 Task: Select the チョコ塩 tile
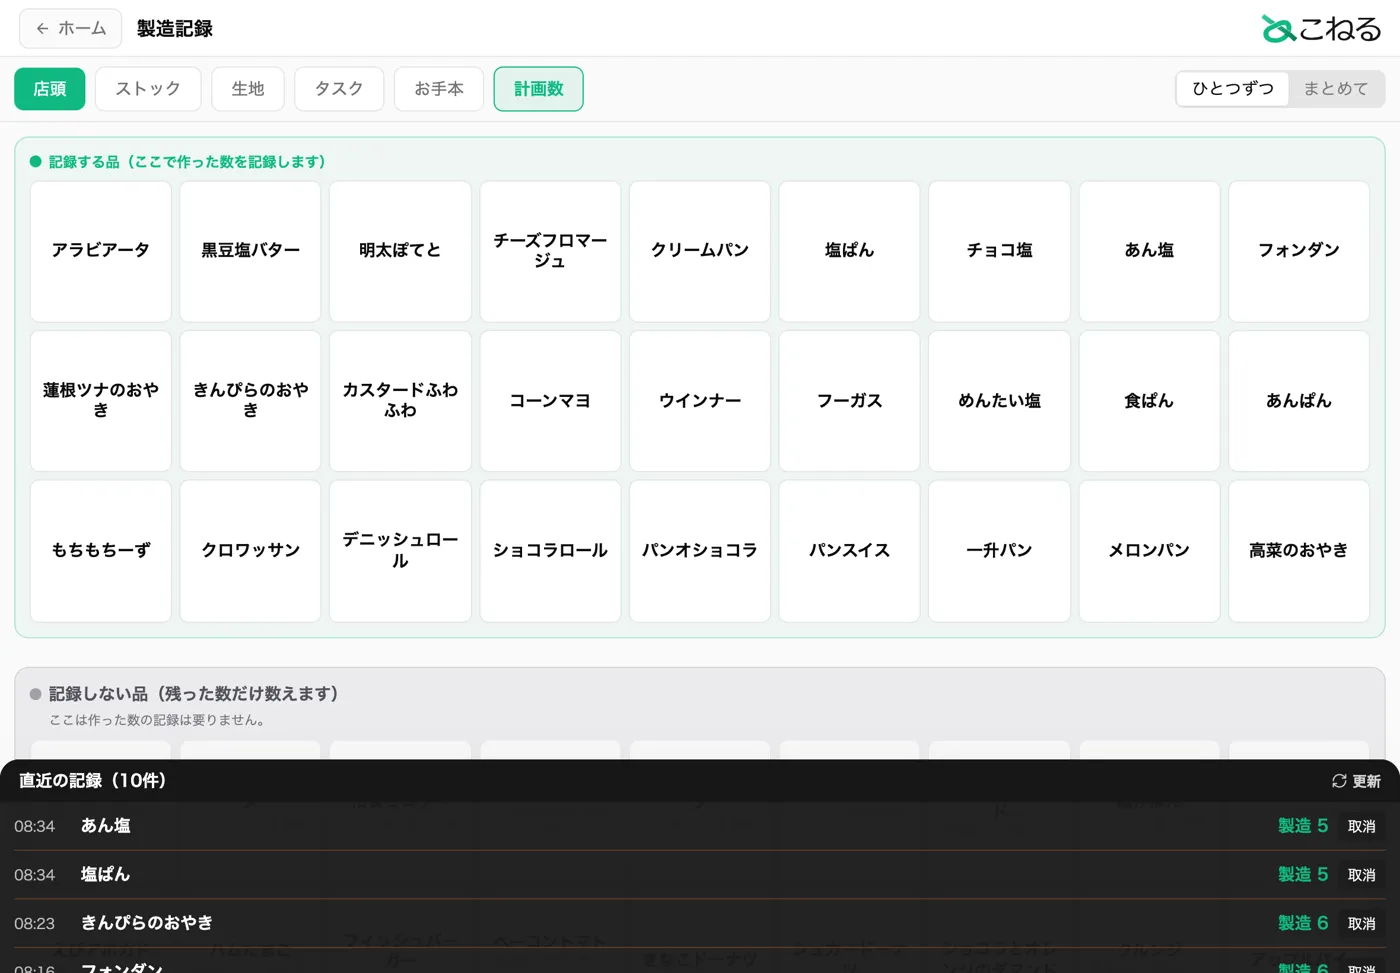(999, 251)
